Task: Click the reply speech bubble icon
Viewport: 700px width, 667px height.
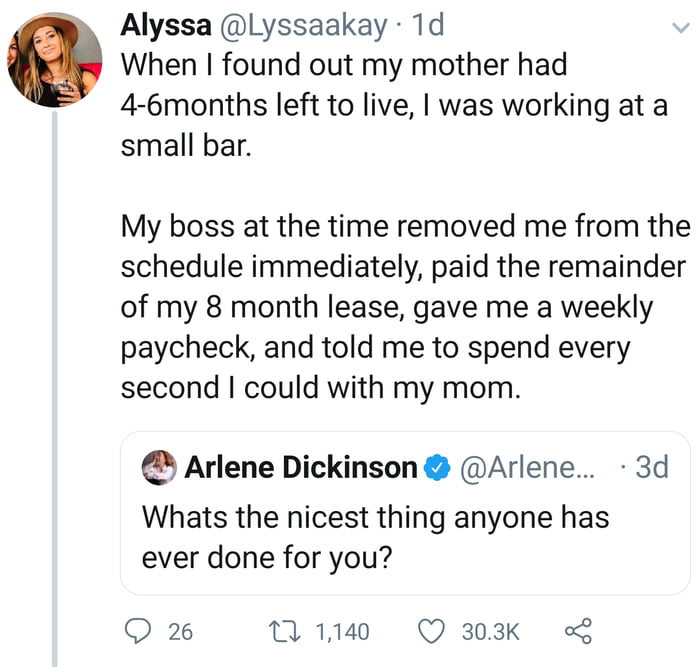Action: 135,631
